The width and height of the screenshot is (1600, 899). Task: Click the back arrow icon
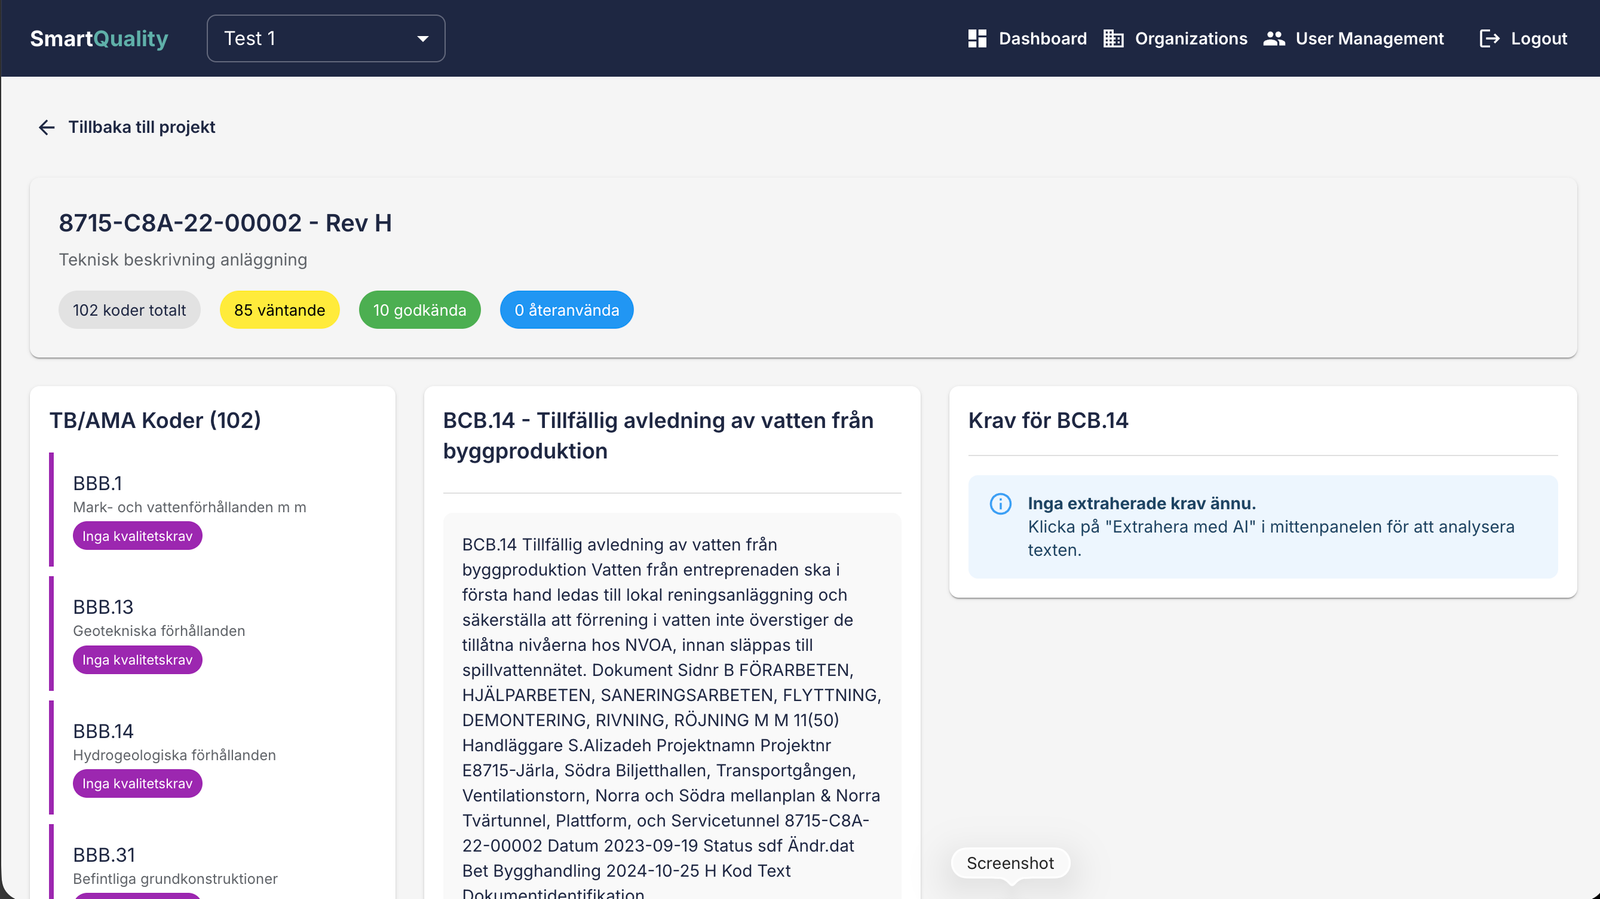tap(47, 127)
